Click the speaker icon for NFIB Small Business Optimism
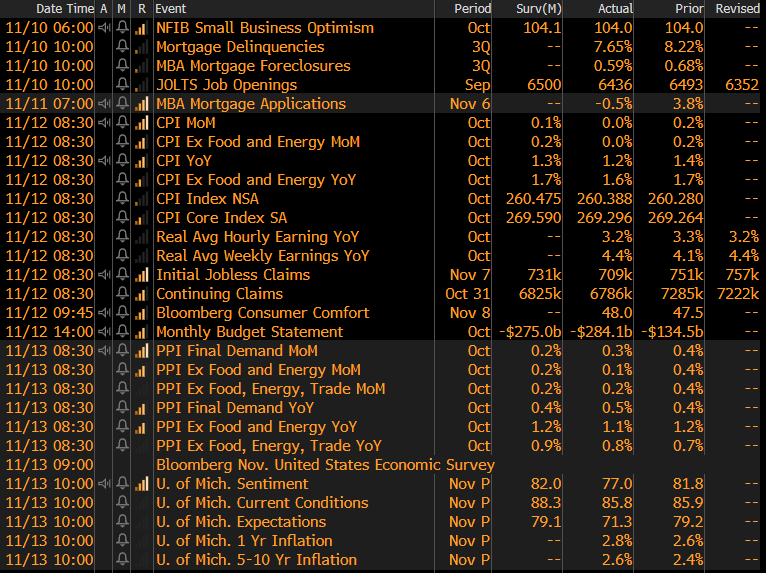The image size is (766, 573). 104,28
